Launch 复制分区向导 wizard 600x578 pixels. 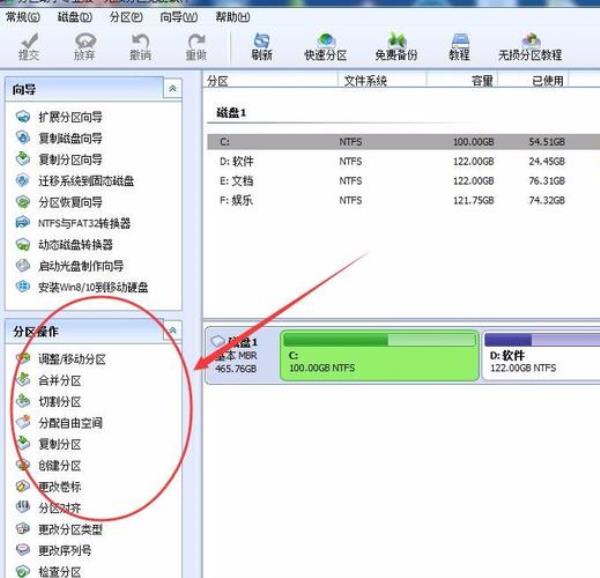click(x=59, y=159)
